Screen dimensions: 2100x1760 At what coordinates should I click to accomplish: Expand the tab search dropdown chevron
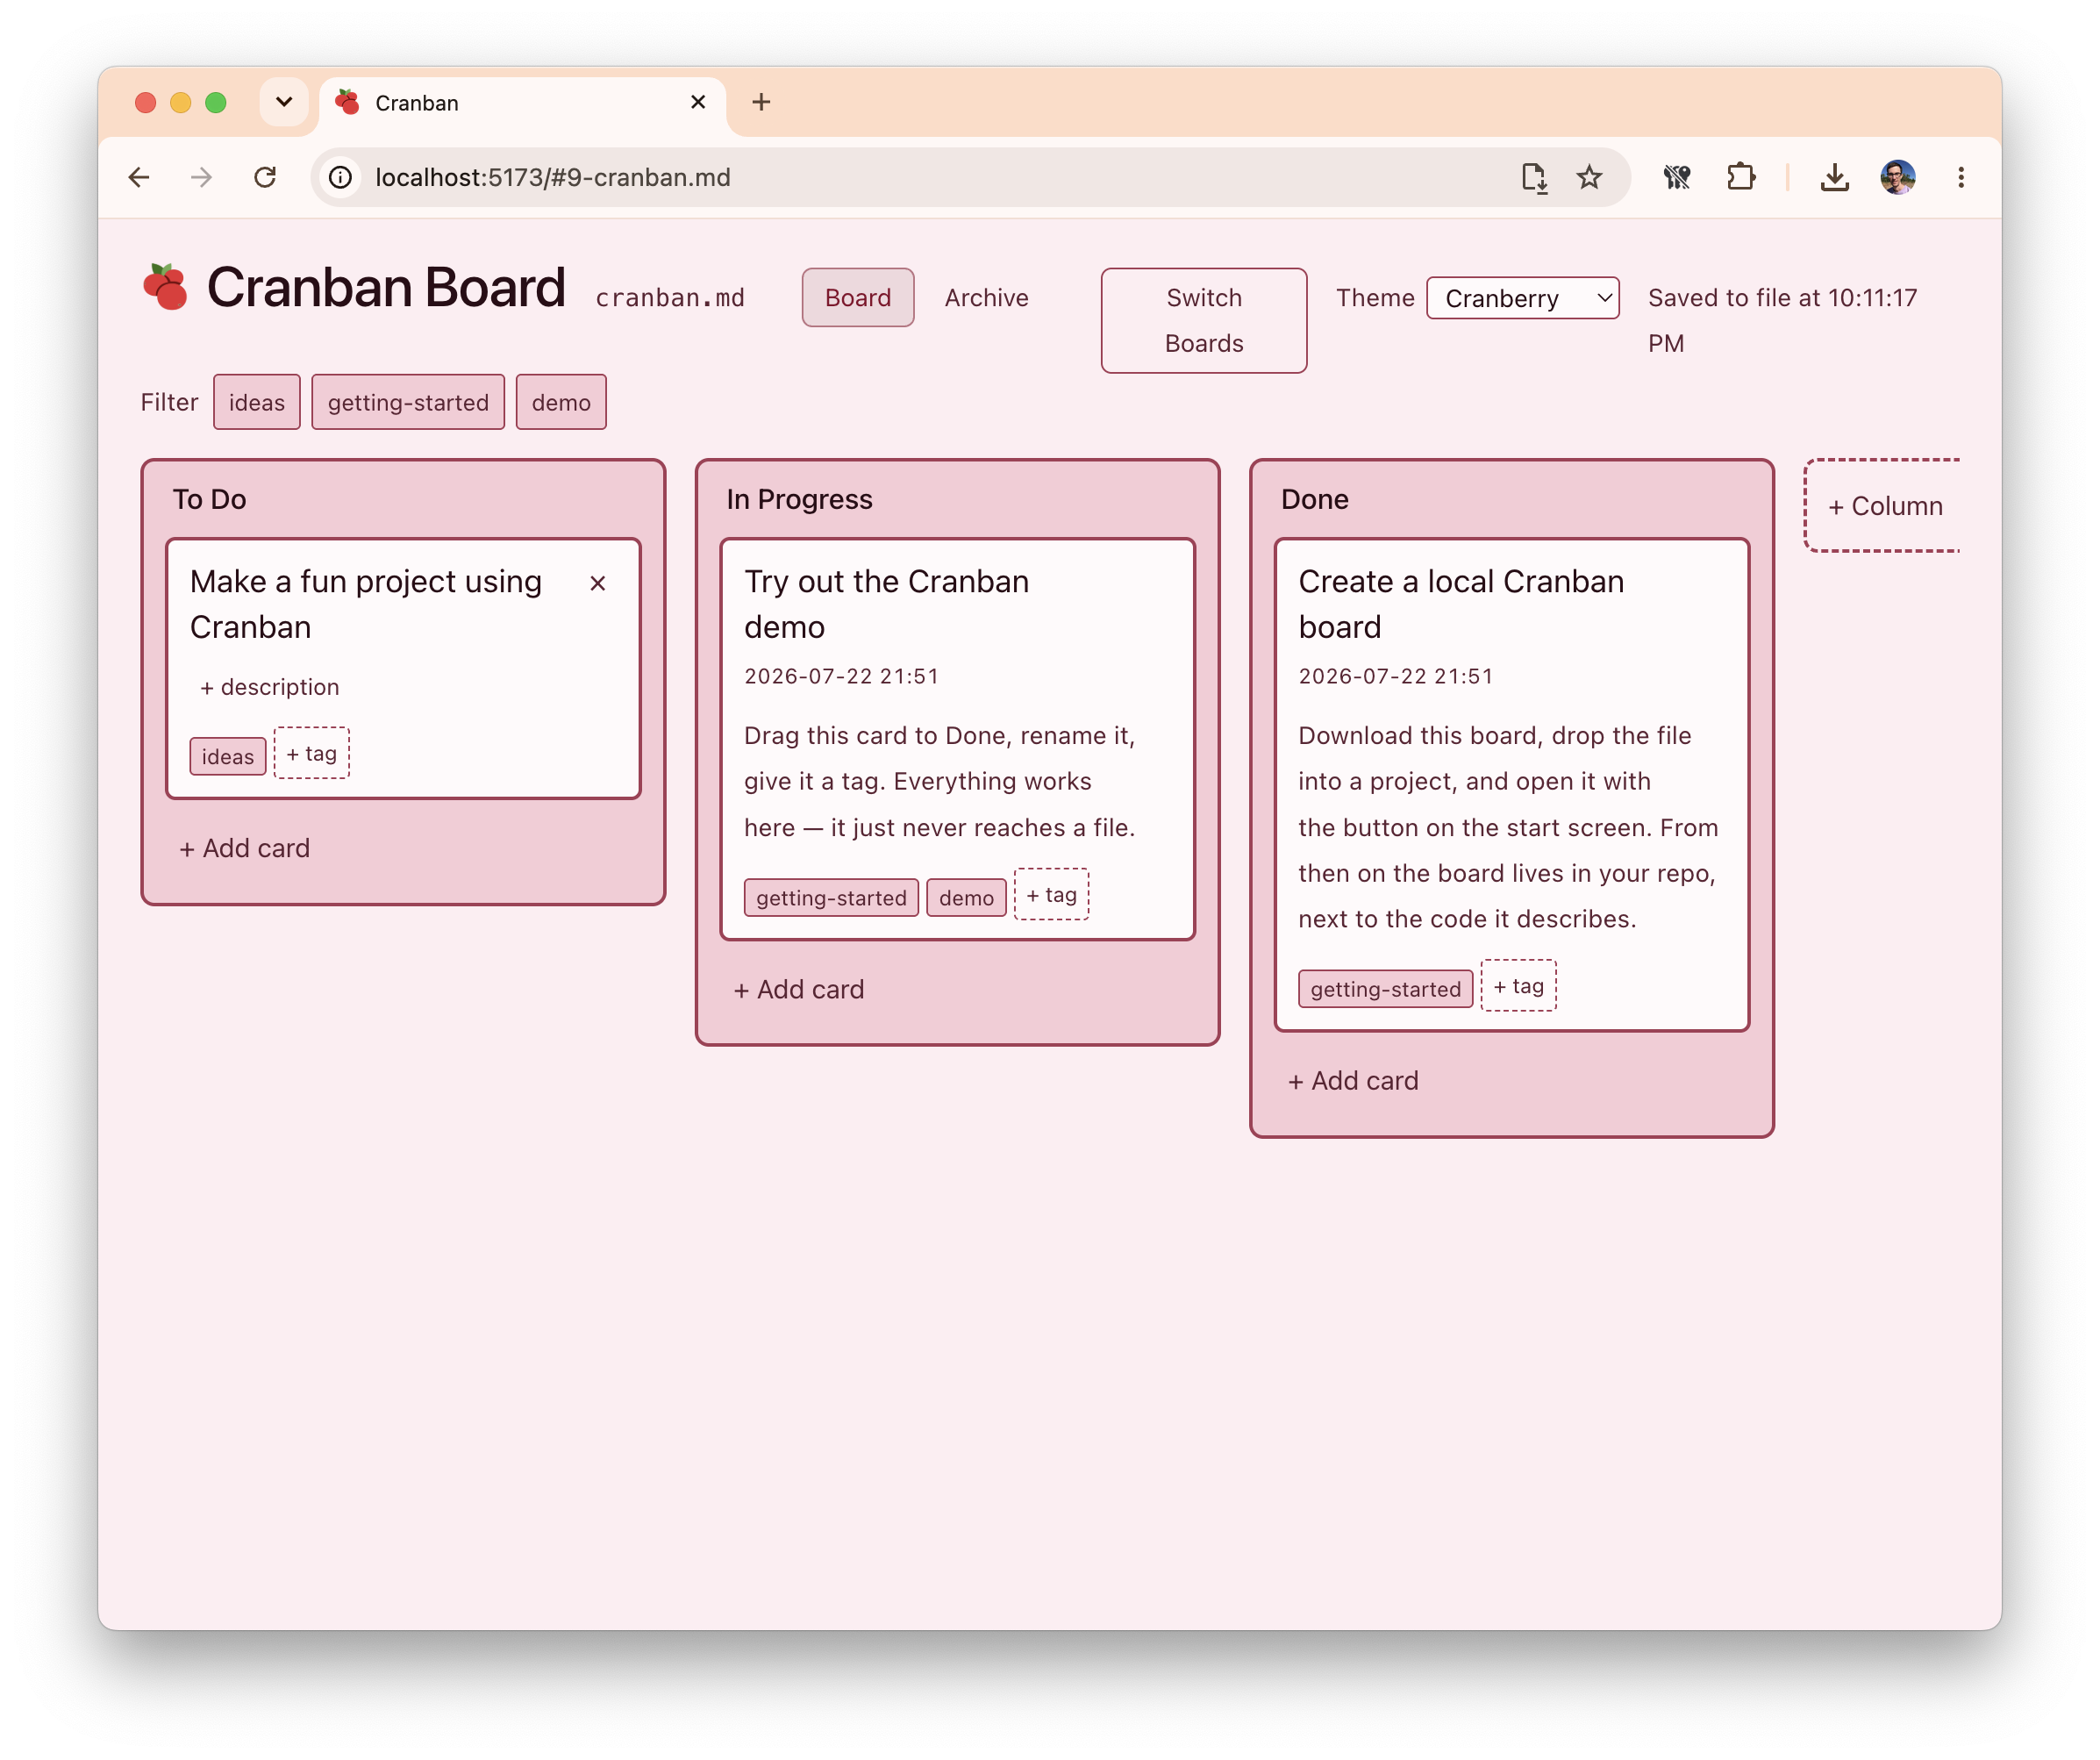click(284, 102)
